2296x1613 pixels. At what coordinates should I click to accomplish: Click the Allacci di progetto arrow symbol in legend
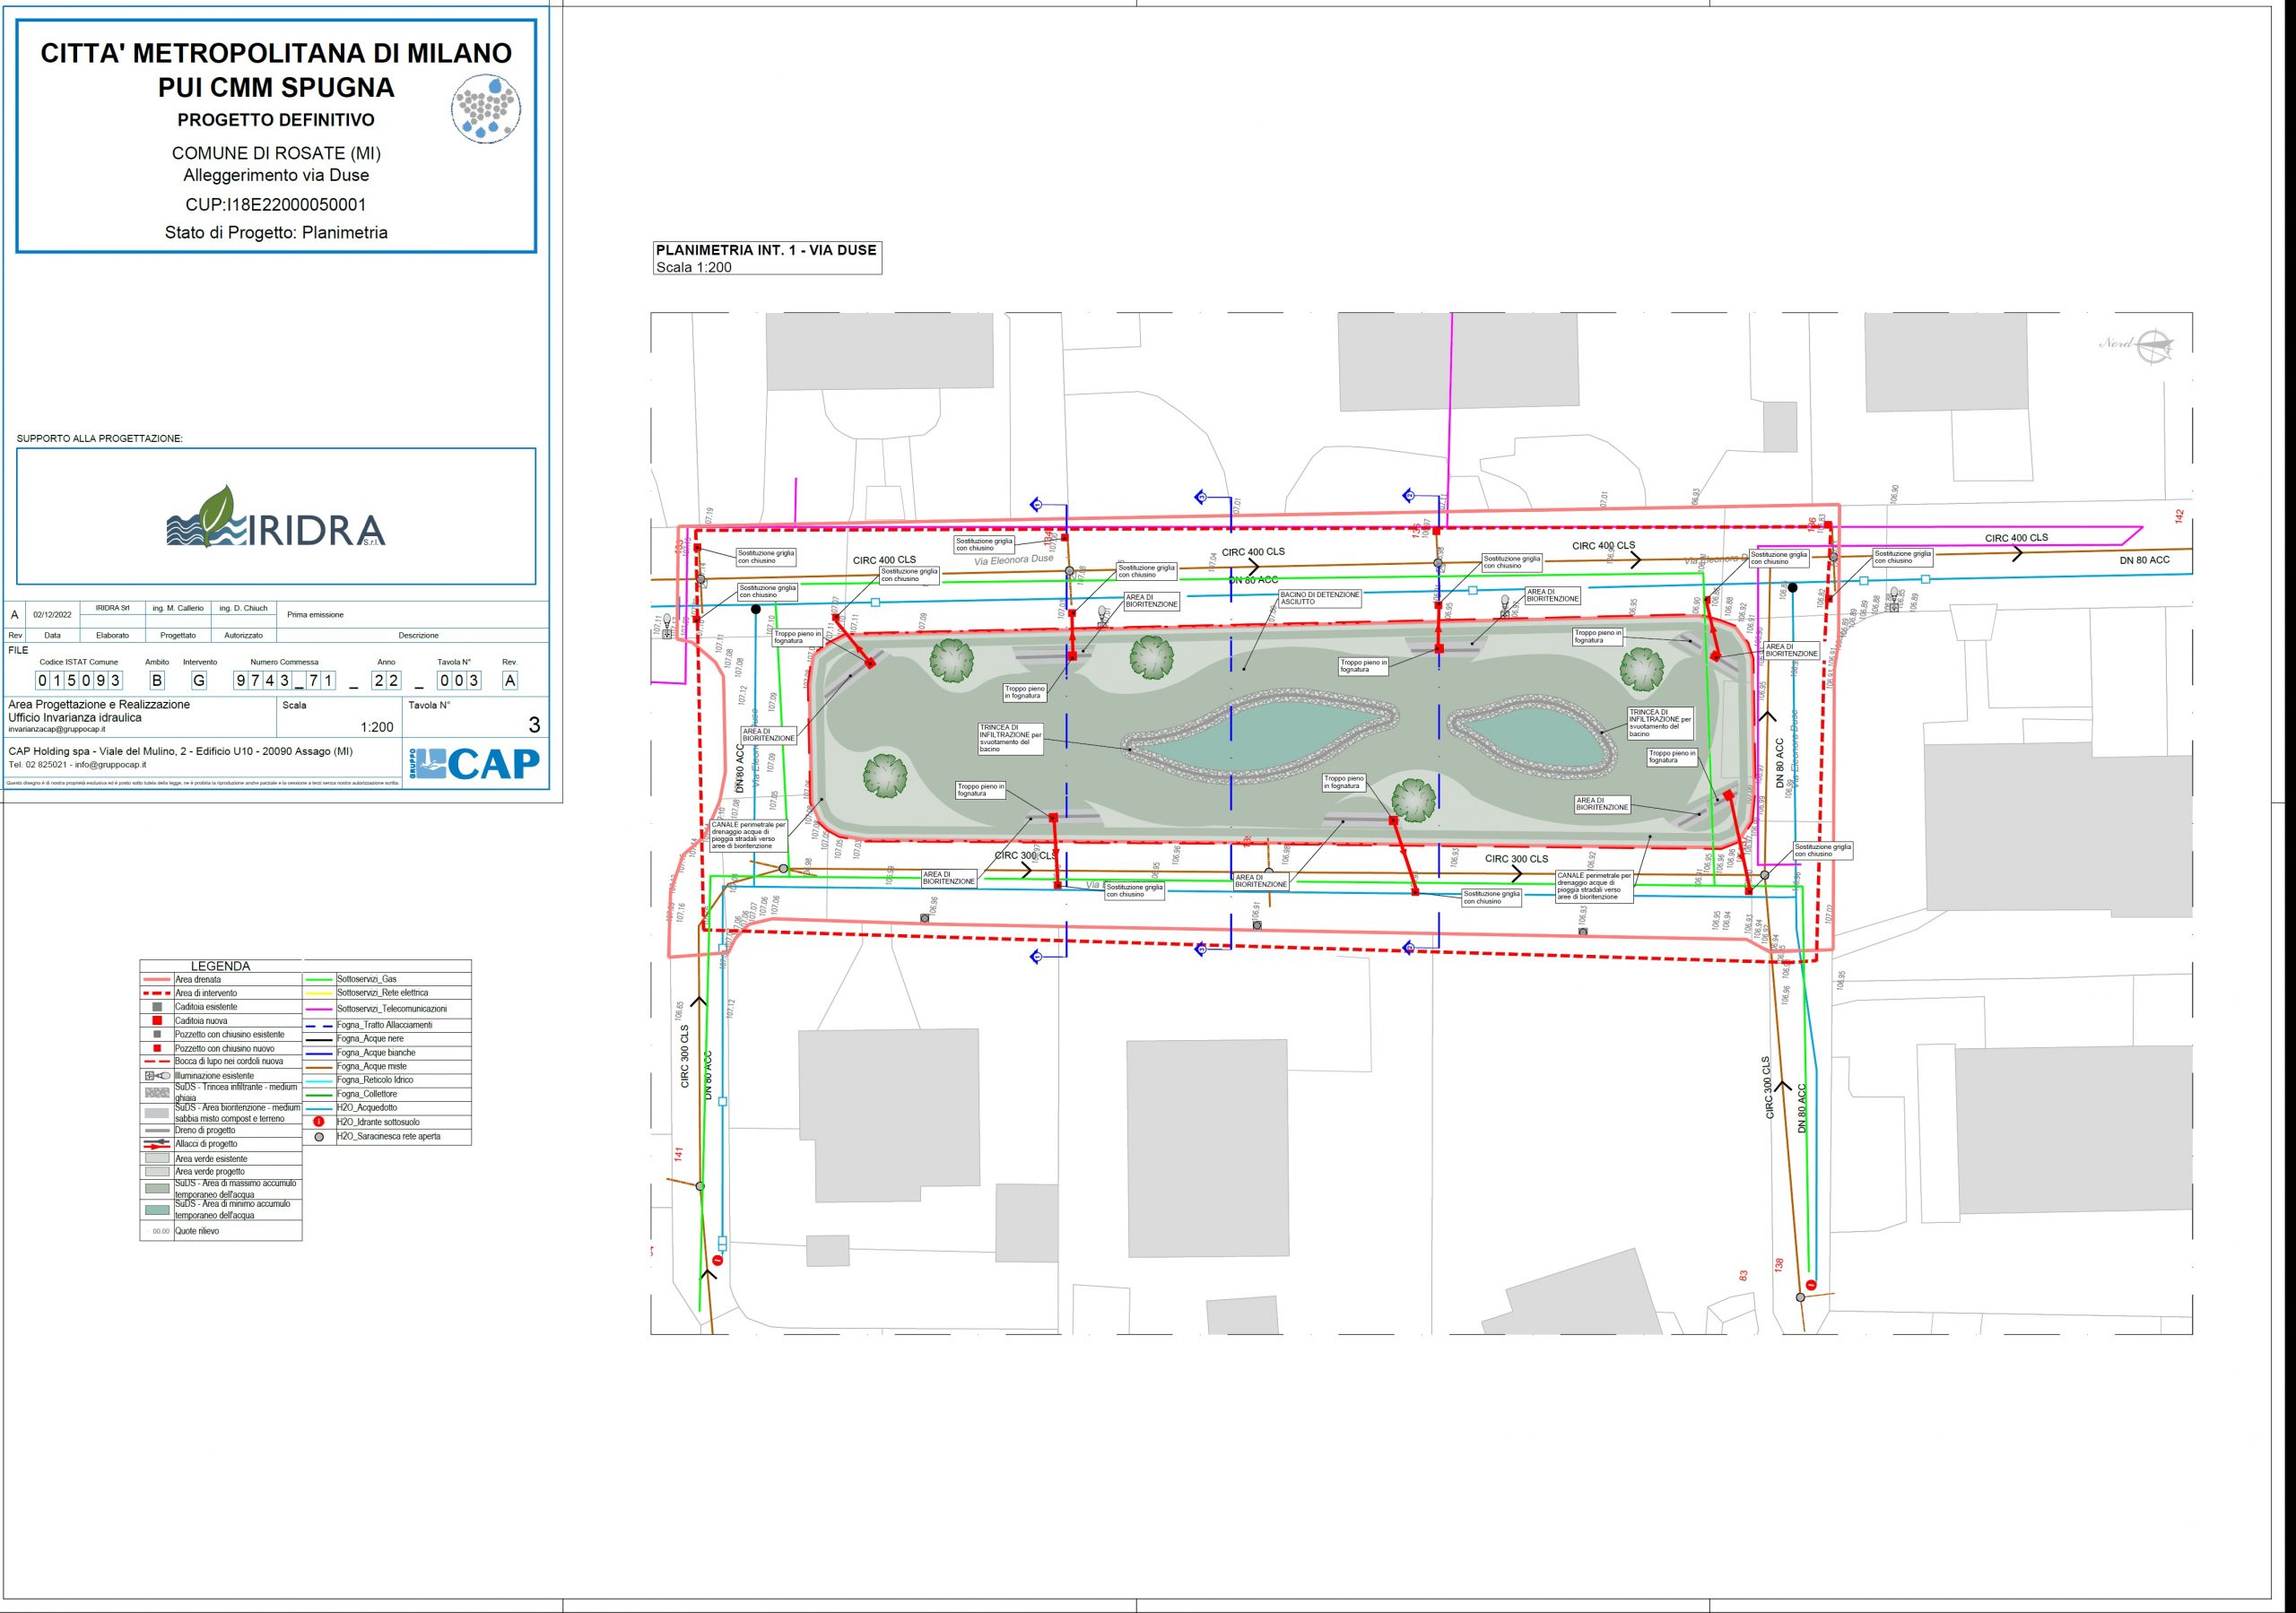(157, 1144)
